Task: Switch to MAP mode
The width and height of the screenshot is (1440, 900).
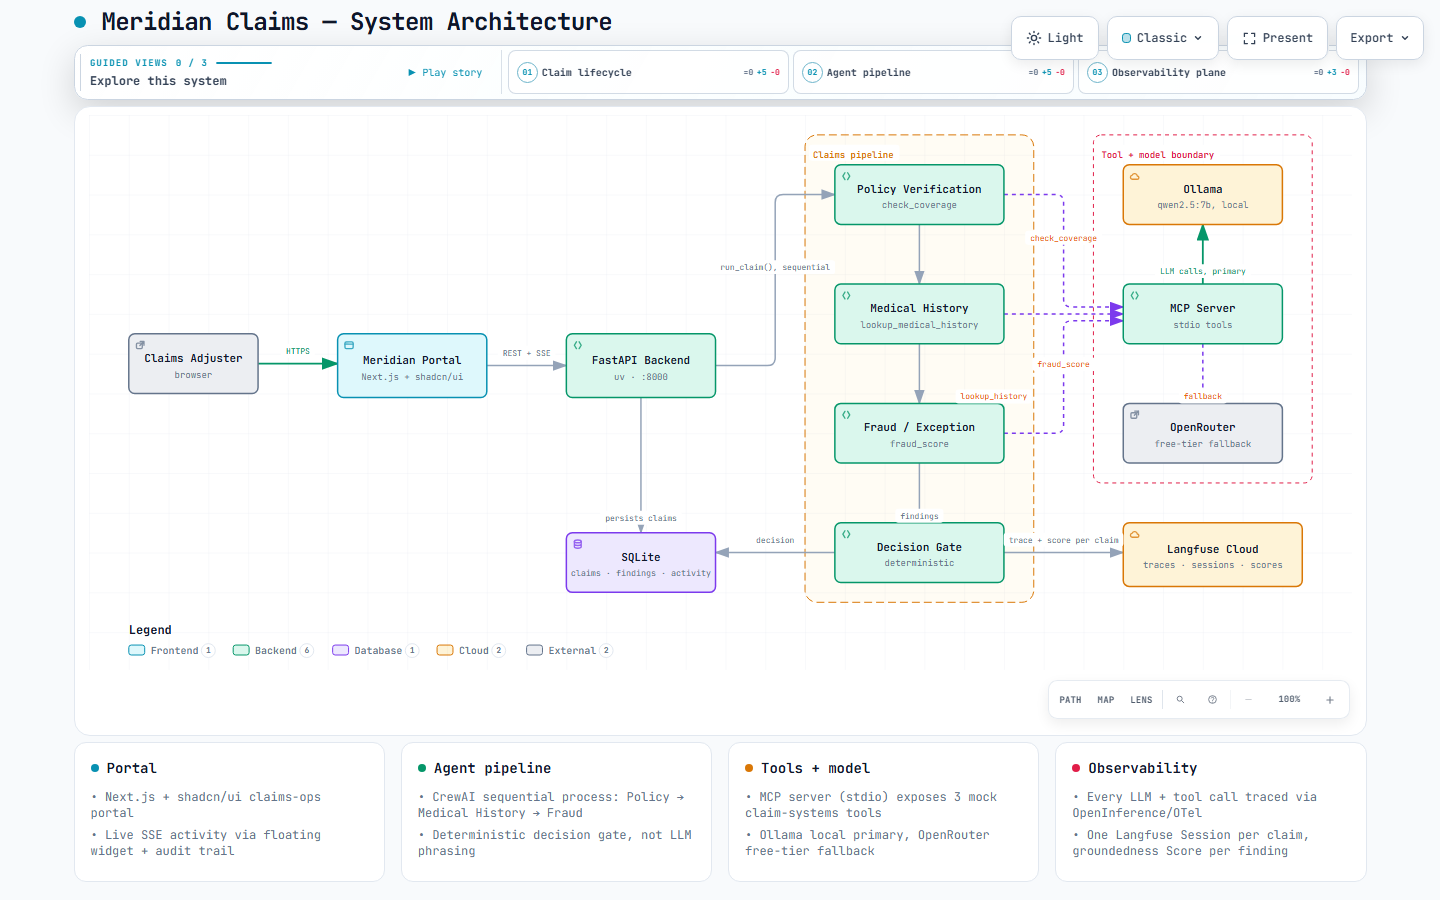Action: coord(1106,700)
